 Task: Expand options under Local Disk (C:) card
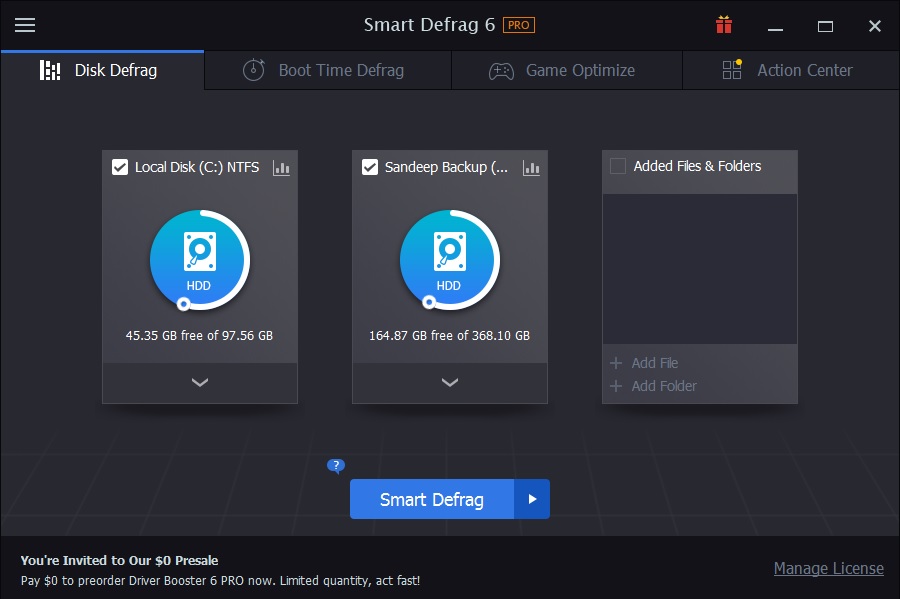[200, 383]
